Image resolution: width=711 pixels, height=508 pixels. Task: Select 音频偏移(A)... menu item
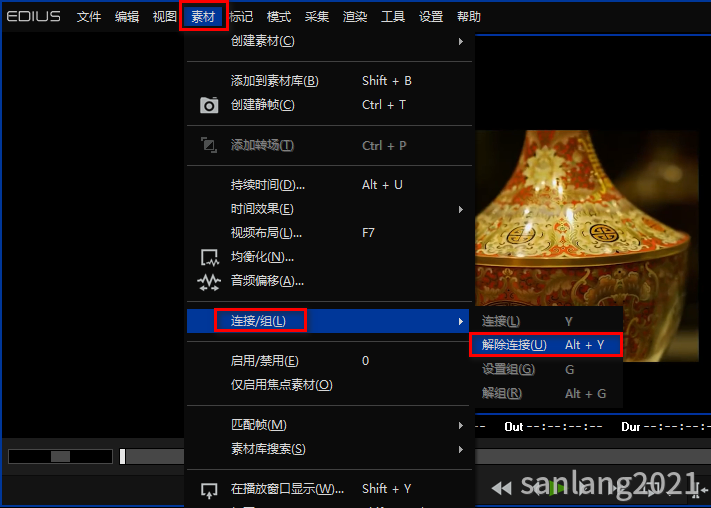[x=330, y=281]
